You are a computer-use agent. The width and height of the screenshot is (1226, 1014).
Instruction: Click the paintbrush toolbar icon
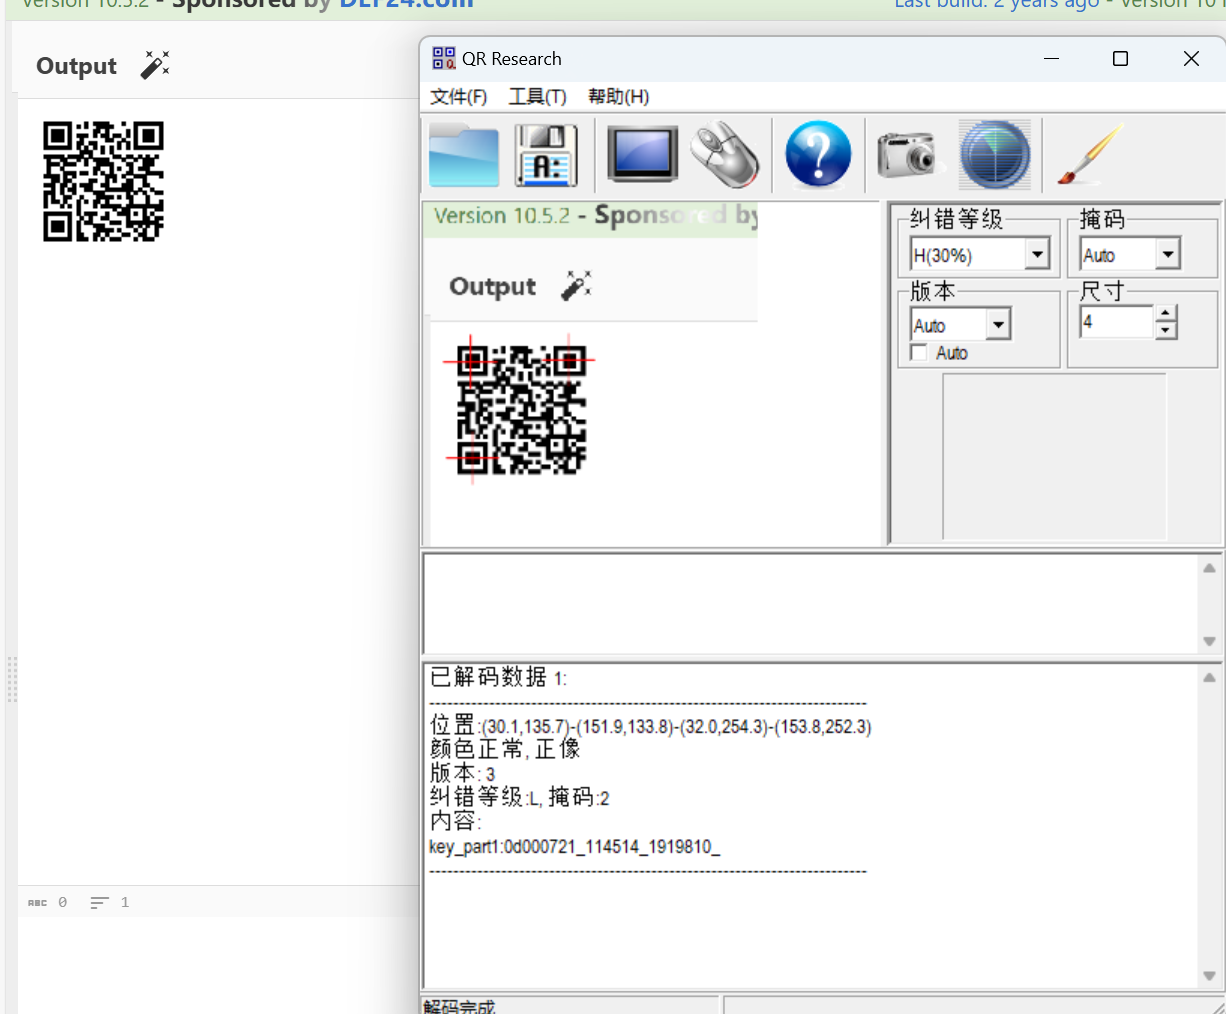(x=1090, y=154)
